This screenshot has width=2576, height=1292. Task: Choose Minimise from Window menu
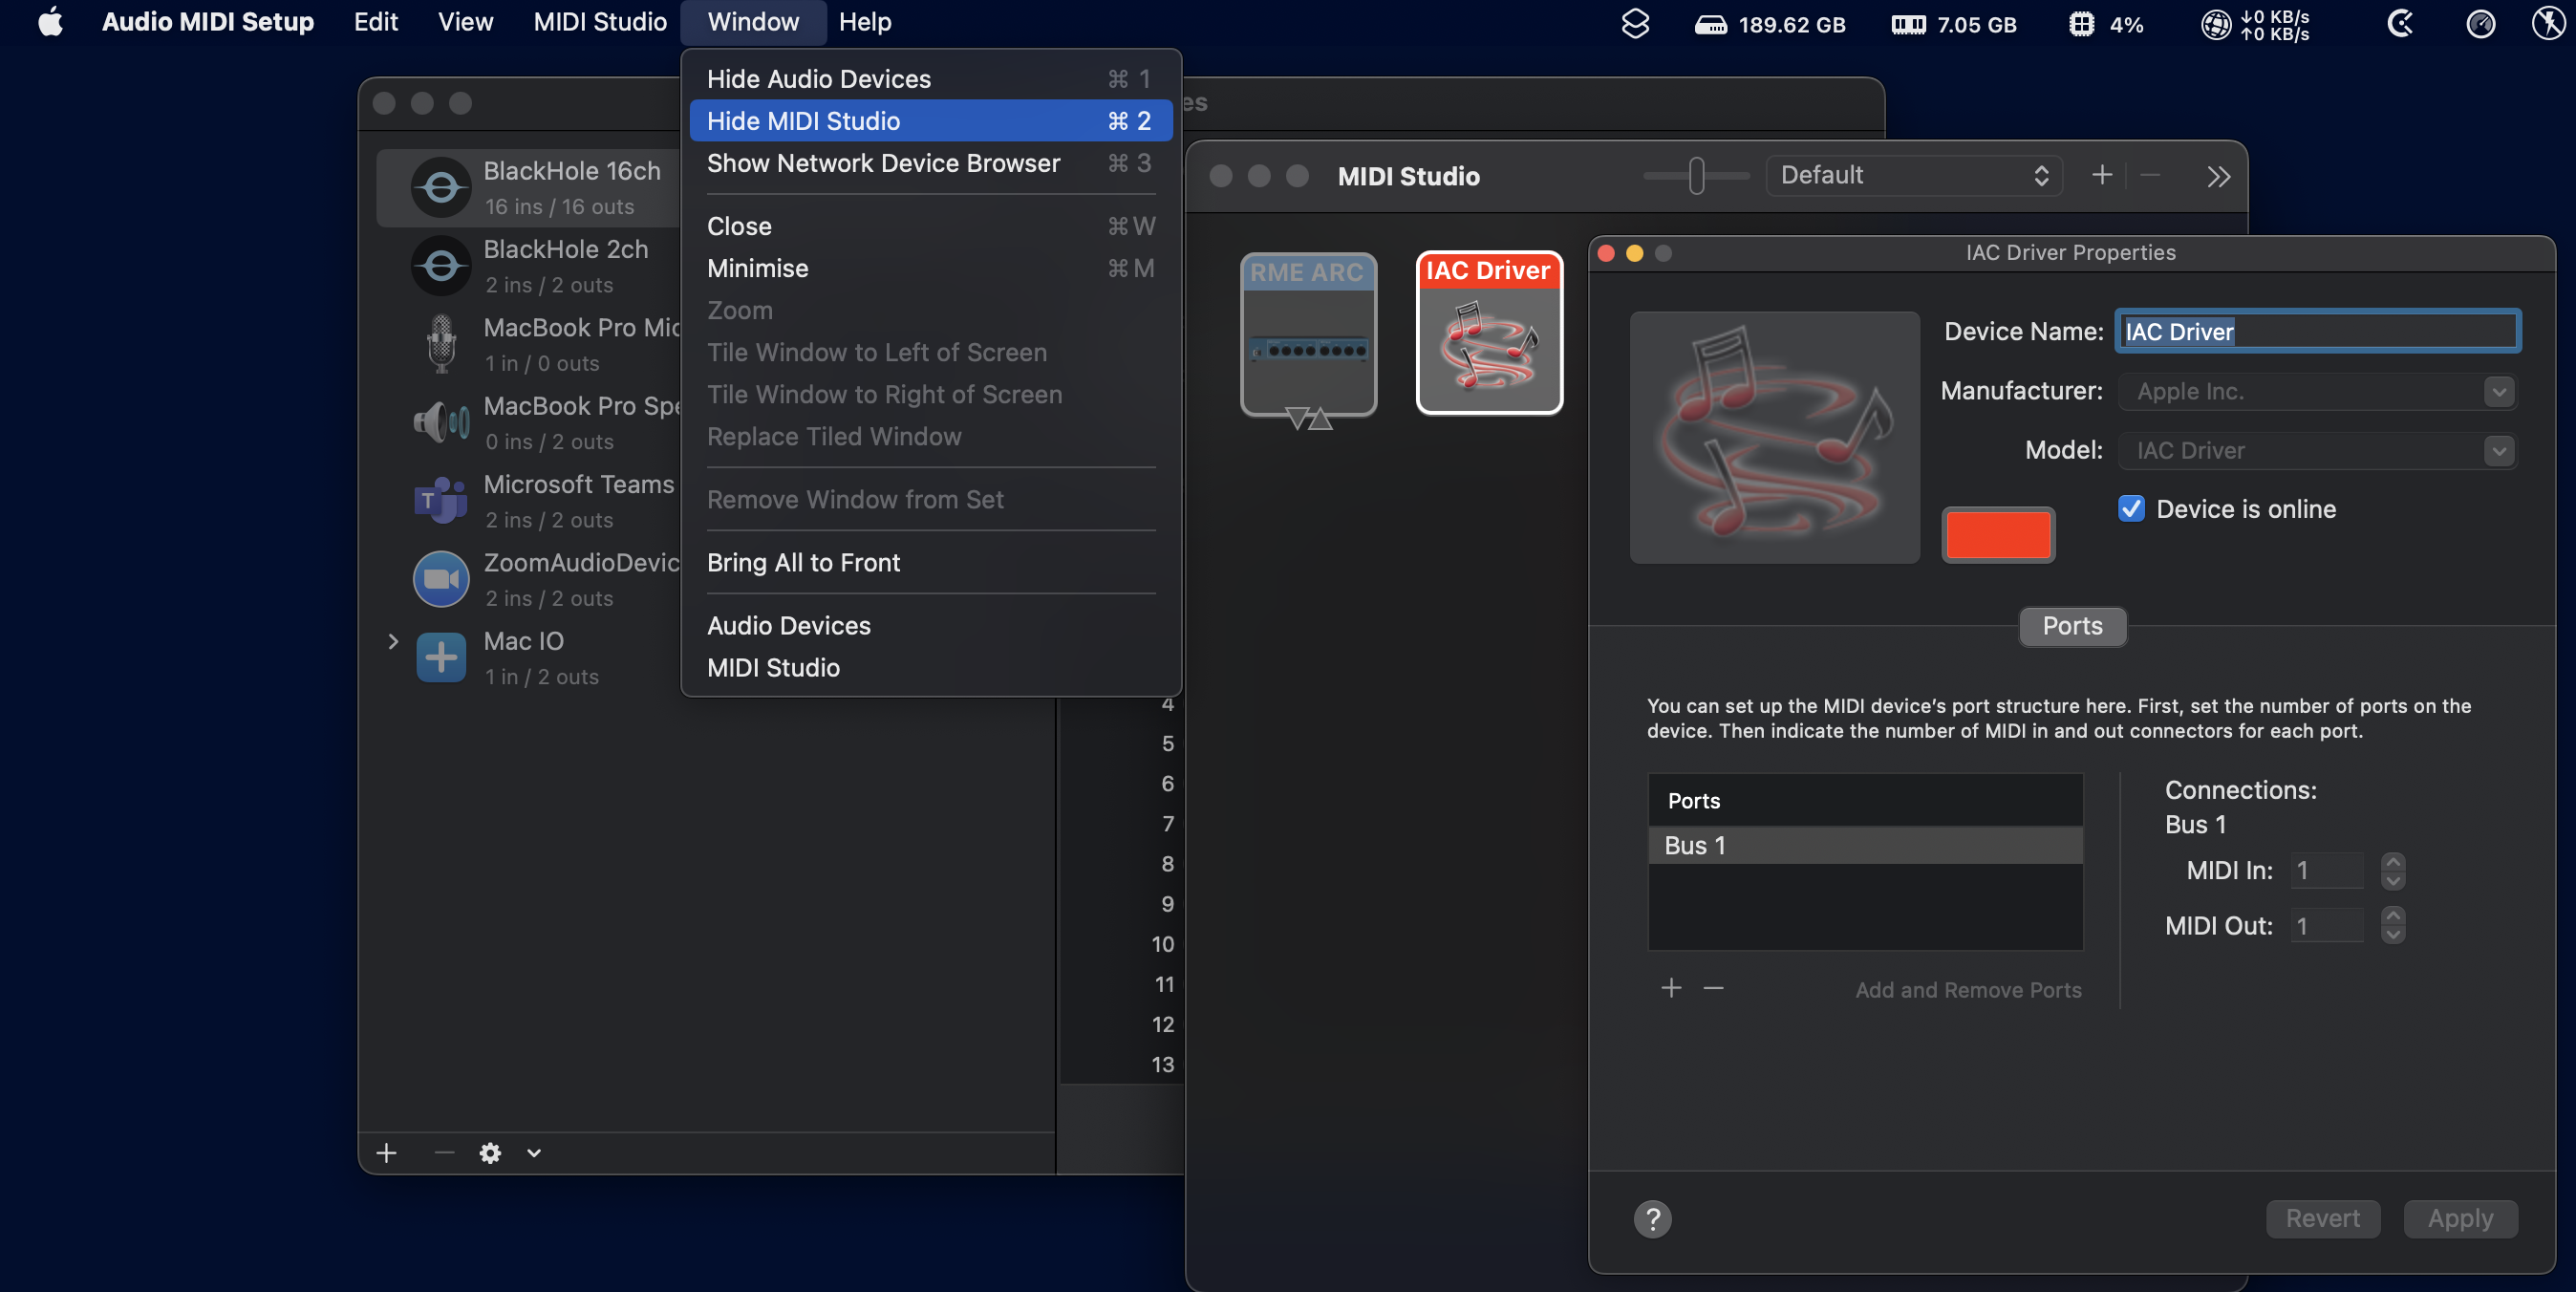click(931, 268)
